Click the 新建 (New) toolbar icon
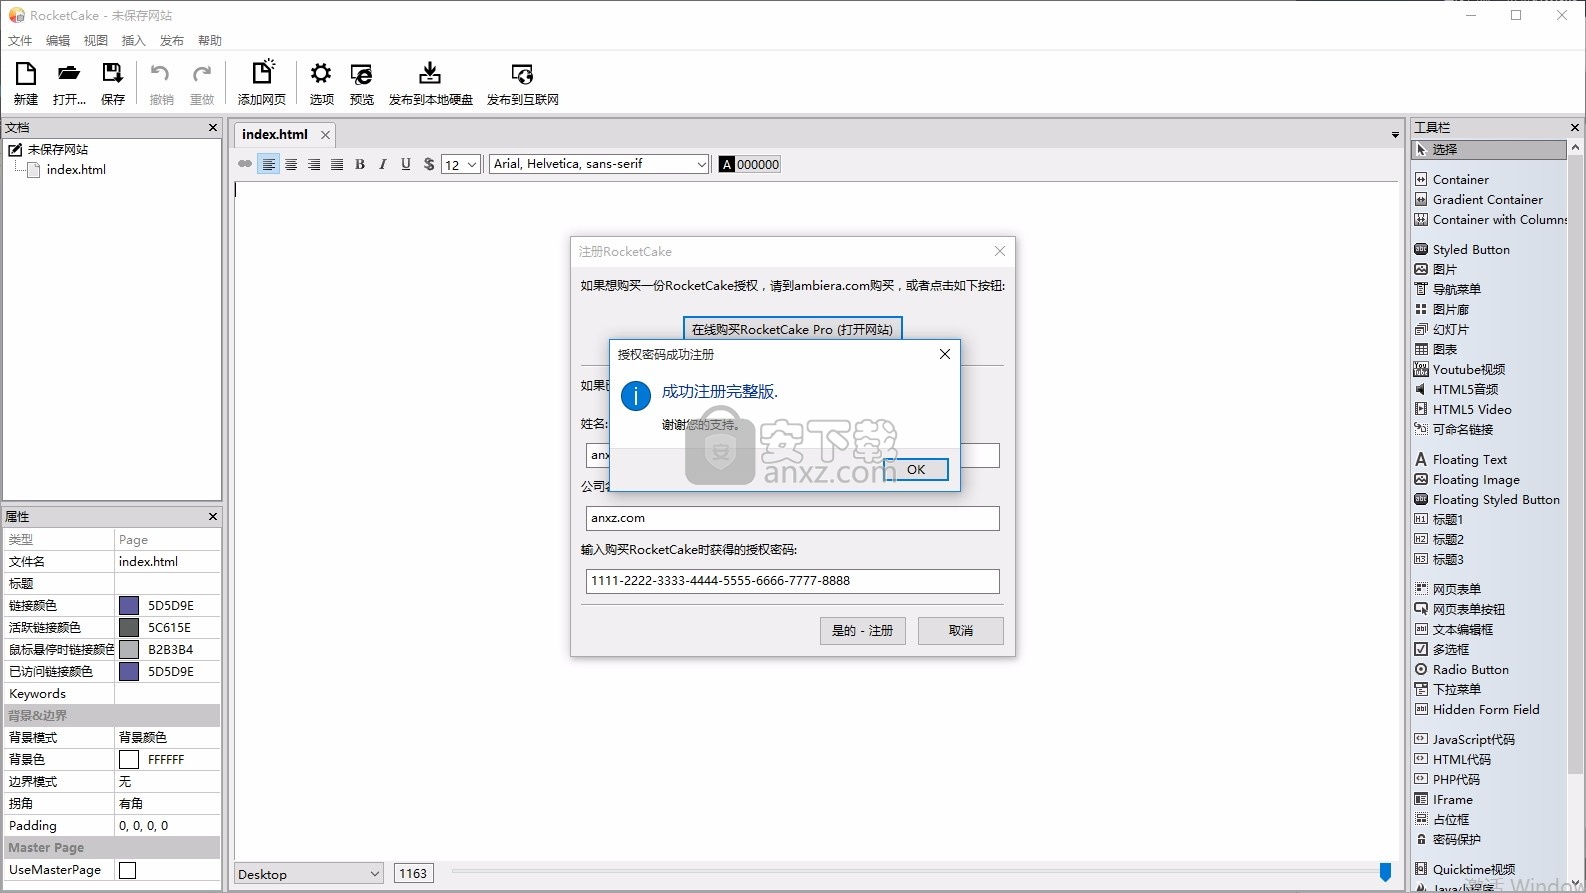The height and width of the screenshot is (893, 1586). pos(25,74)
